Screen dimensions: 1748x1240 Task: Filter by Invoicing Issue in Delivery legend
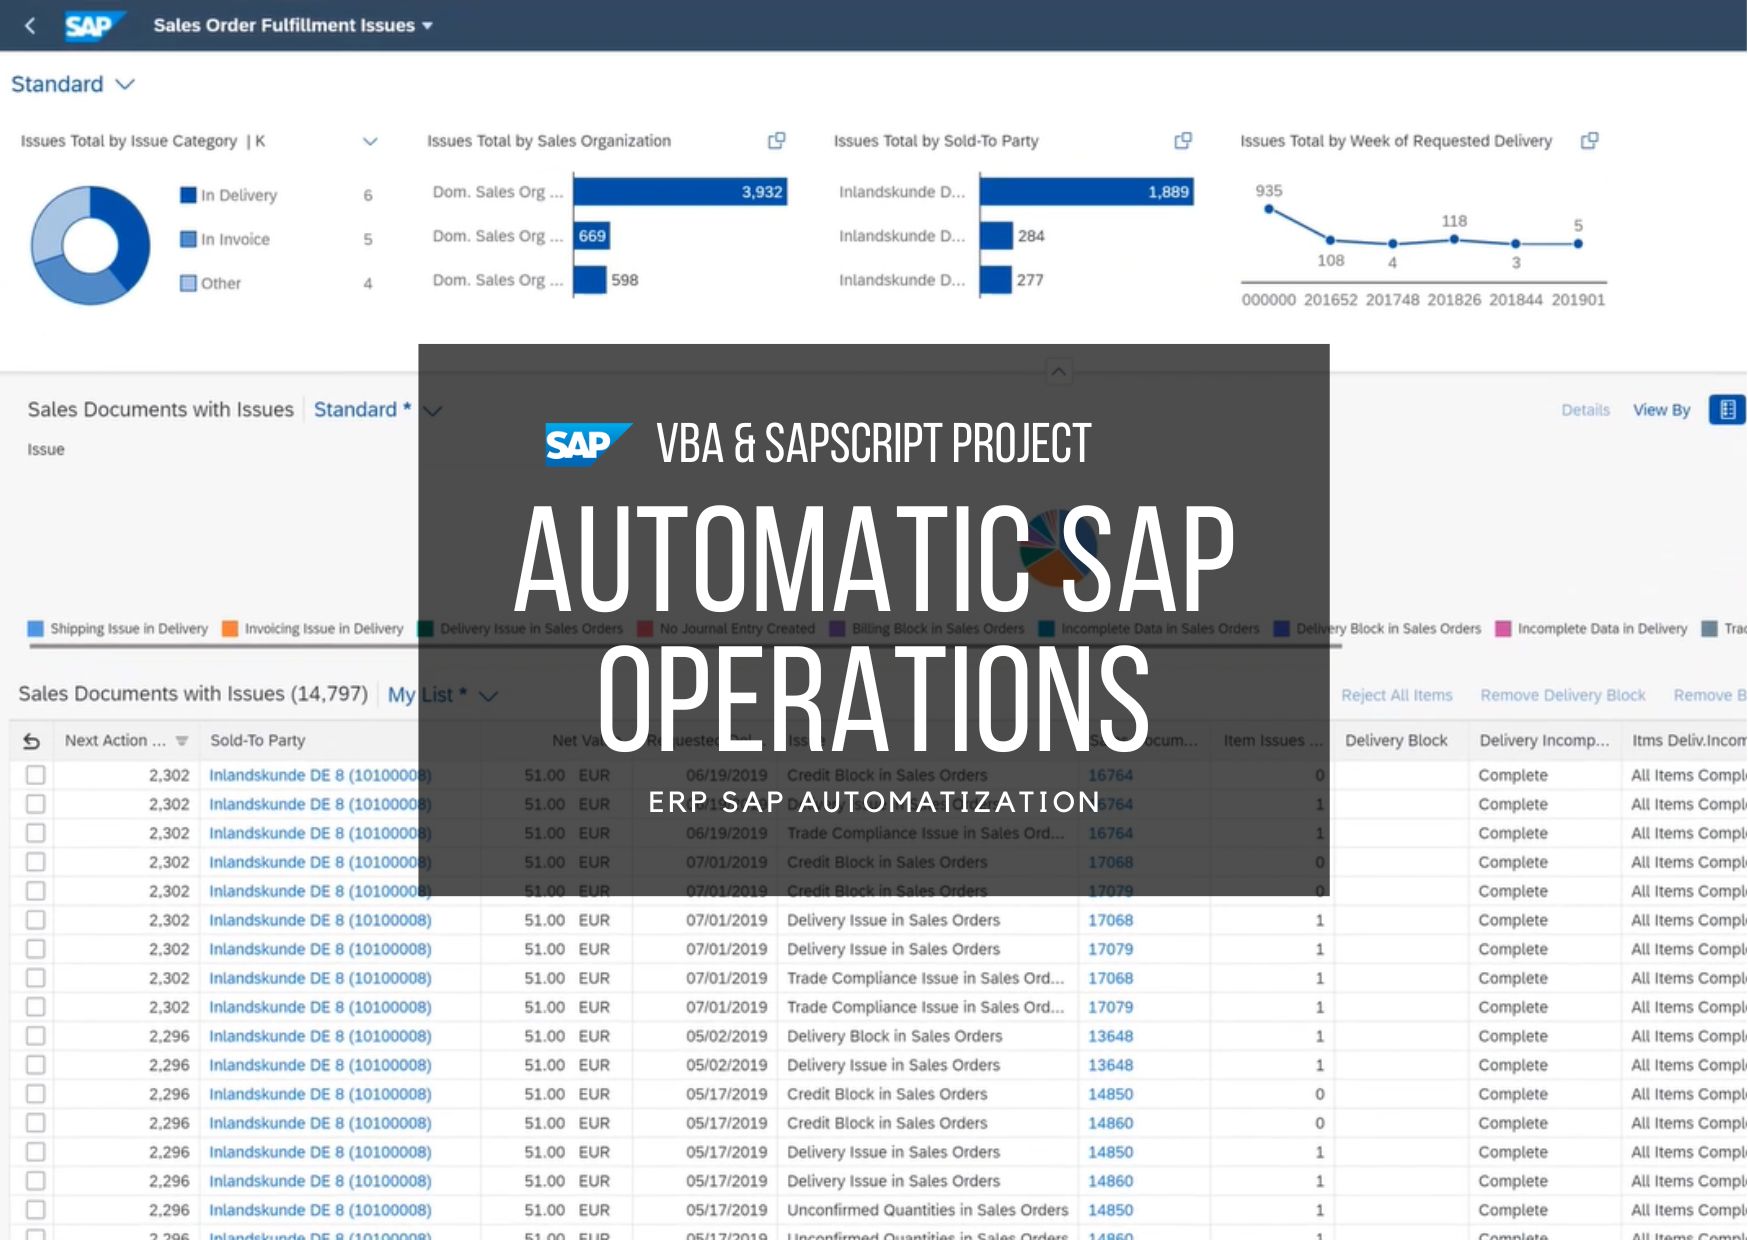(x=313, y=629)
